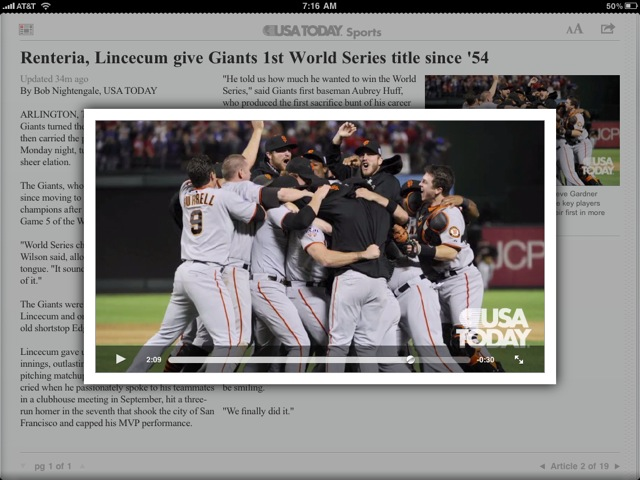Viewport: 640px width, 480px height.
Task: Click the video progress scrubber knob
Action: pyautogui.click(x=411, y=360)
